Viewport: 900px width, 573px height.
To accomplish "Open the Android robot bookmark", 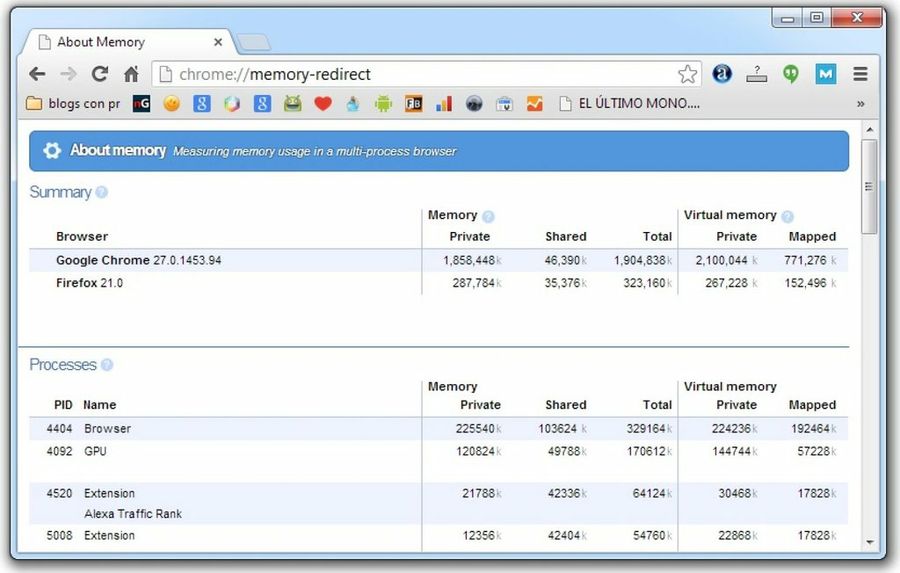I will point(382,103).
